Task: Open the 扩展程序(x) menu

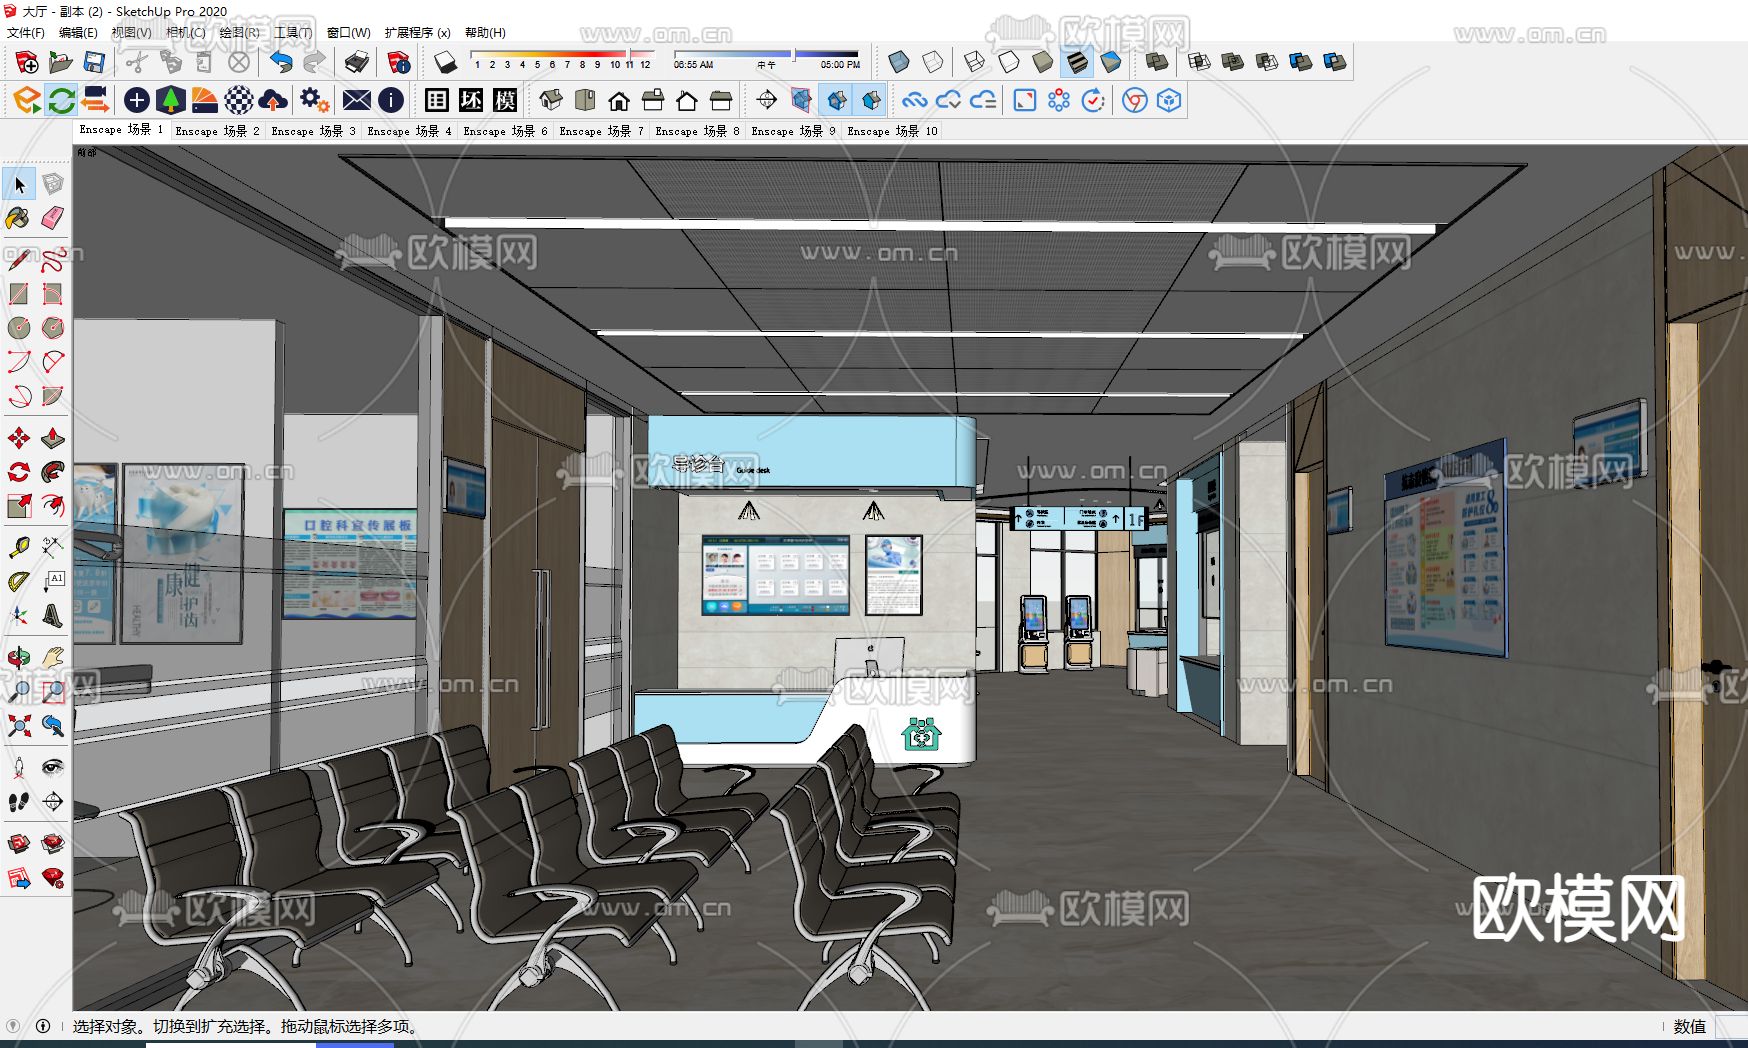Action: pos(417,32)
